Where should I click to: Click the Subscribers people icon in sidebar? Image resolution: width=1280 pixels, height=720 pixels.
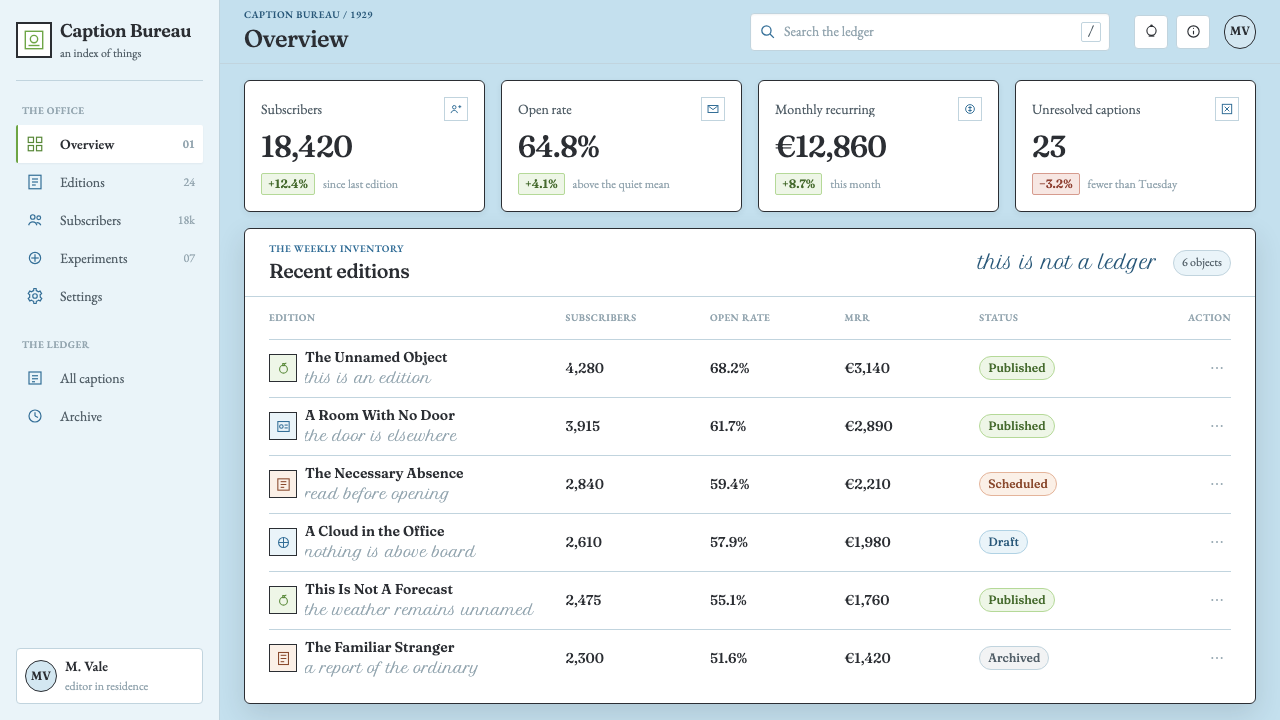35,220
